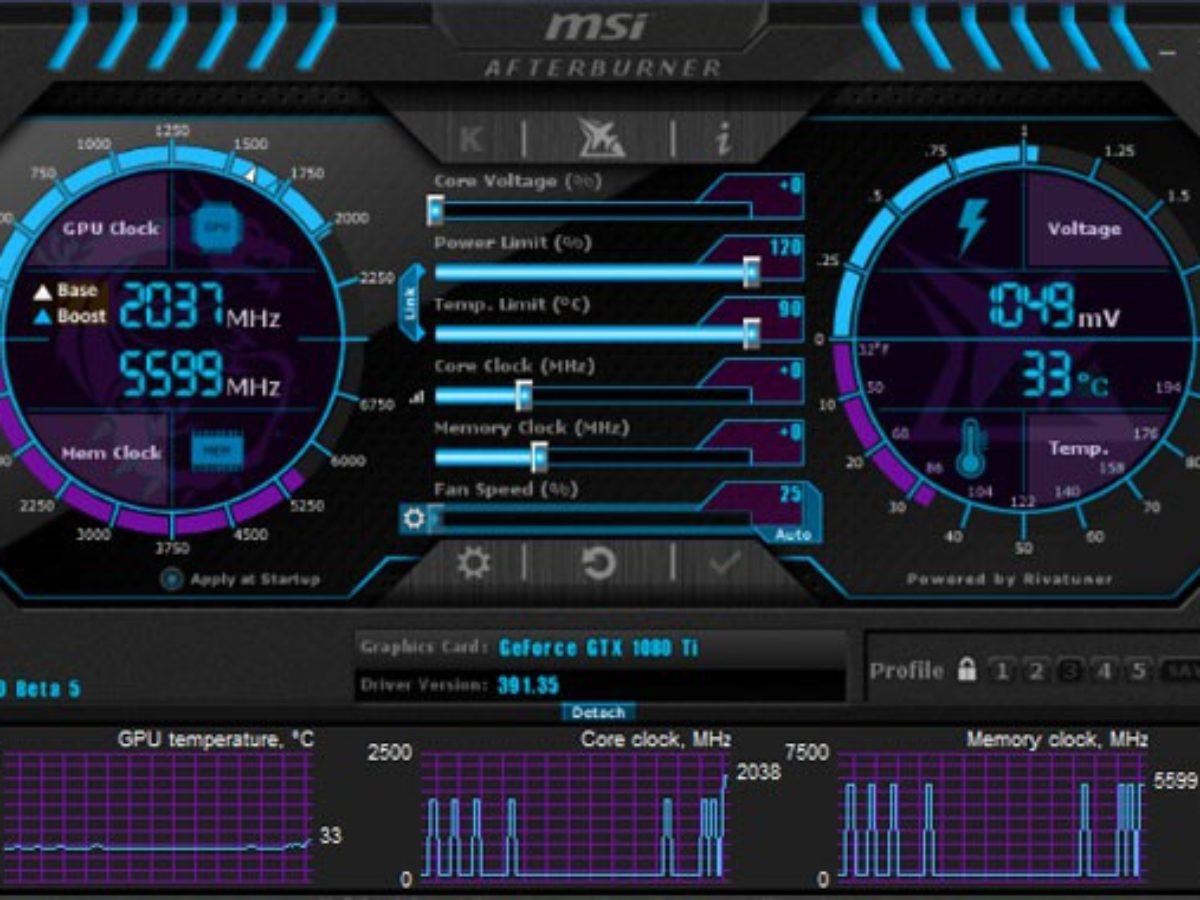Click the Core Voltage slider handle
The width and height of the screenshot is (1200, 900).
[435, 210]
